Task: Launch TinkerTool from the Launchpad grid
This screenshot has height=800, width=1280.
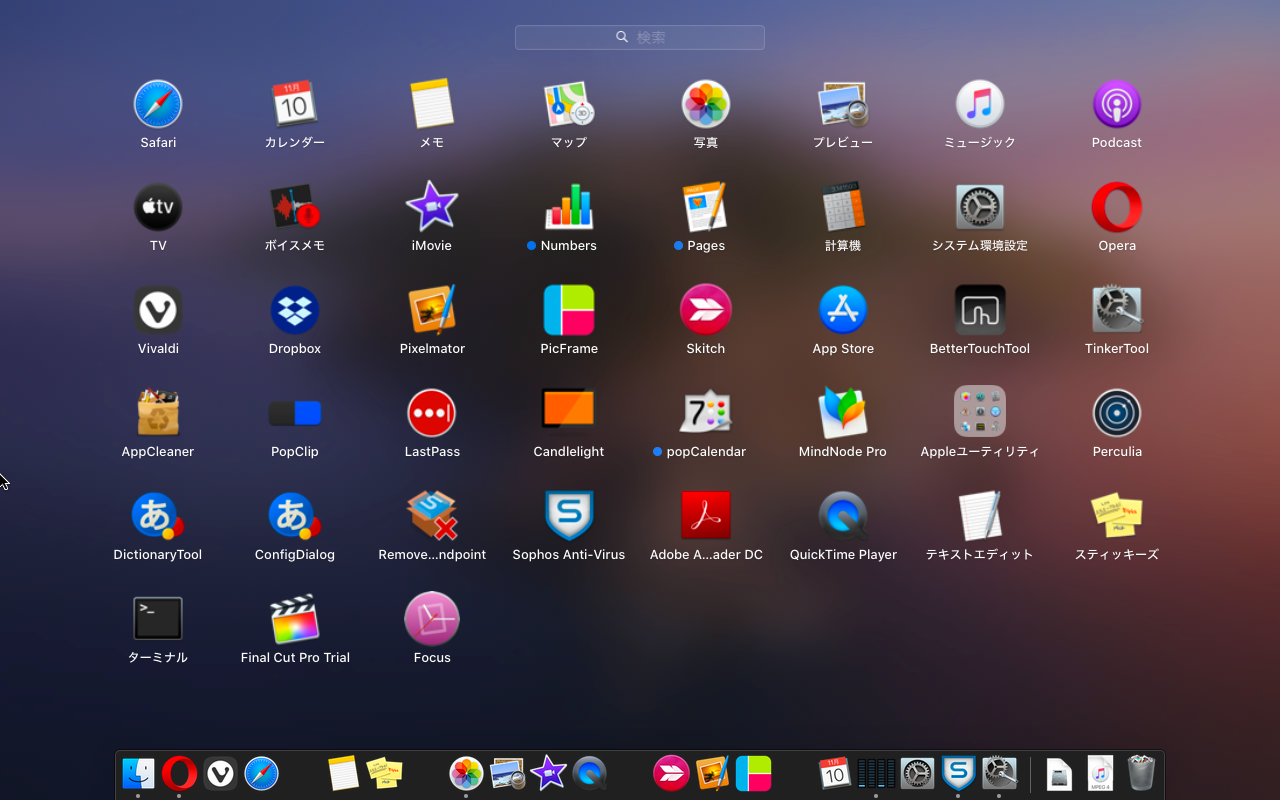Action: point(1117,310)
